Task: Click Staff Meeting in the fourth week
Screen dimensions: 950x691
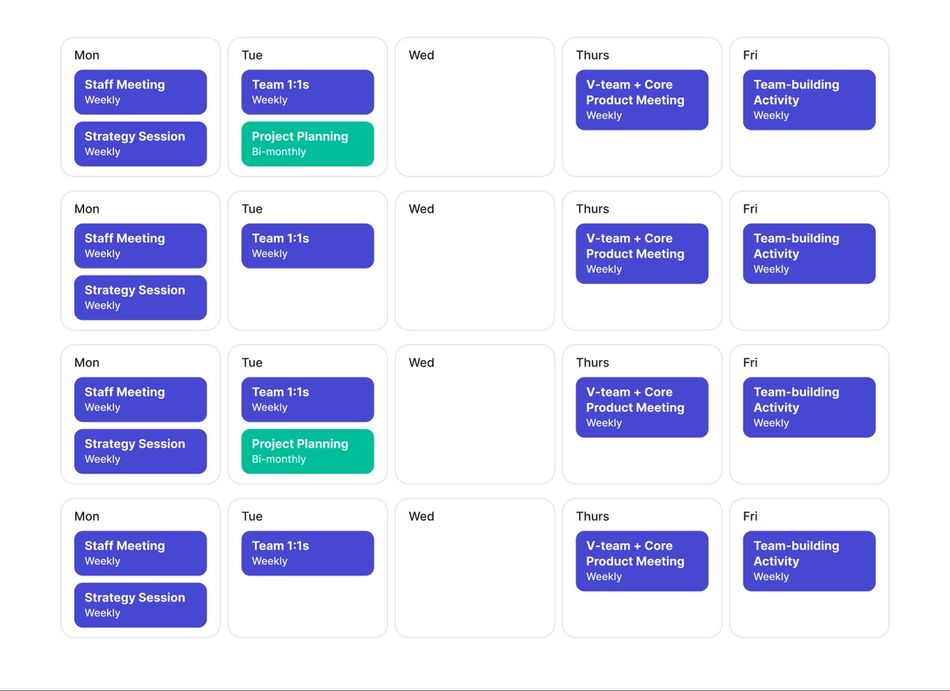Action: (x=140, y=553)
